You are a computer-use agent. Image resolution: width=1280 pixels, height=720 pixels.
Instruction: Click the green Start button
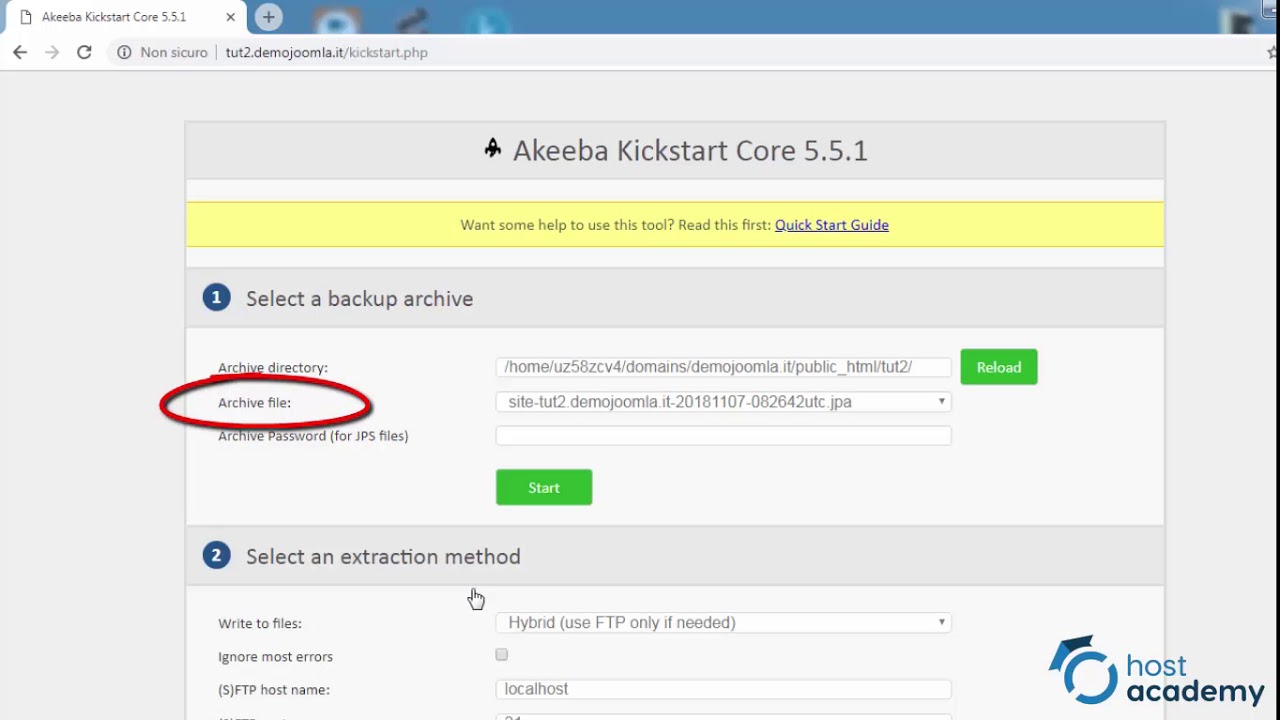tap(544, 487)
